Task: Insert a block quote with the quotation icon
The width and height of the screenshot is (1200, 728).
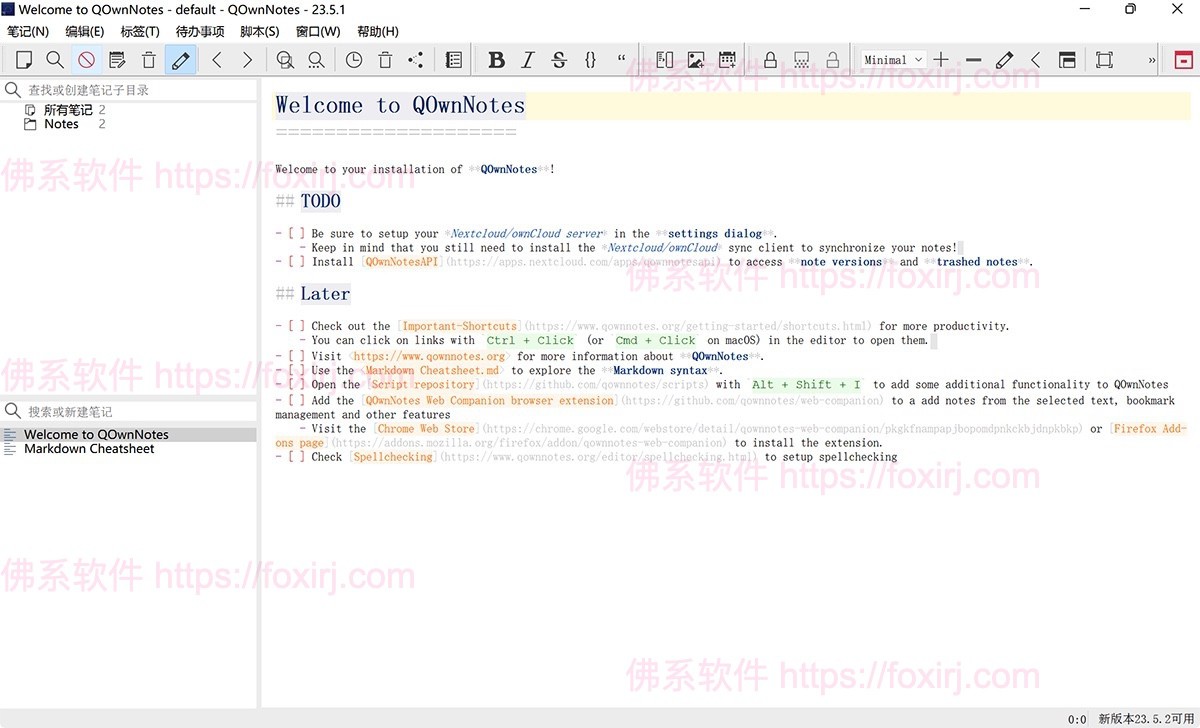Action: click(621, 59)
